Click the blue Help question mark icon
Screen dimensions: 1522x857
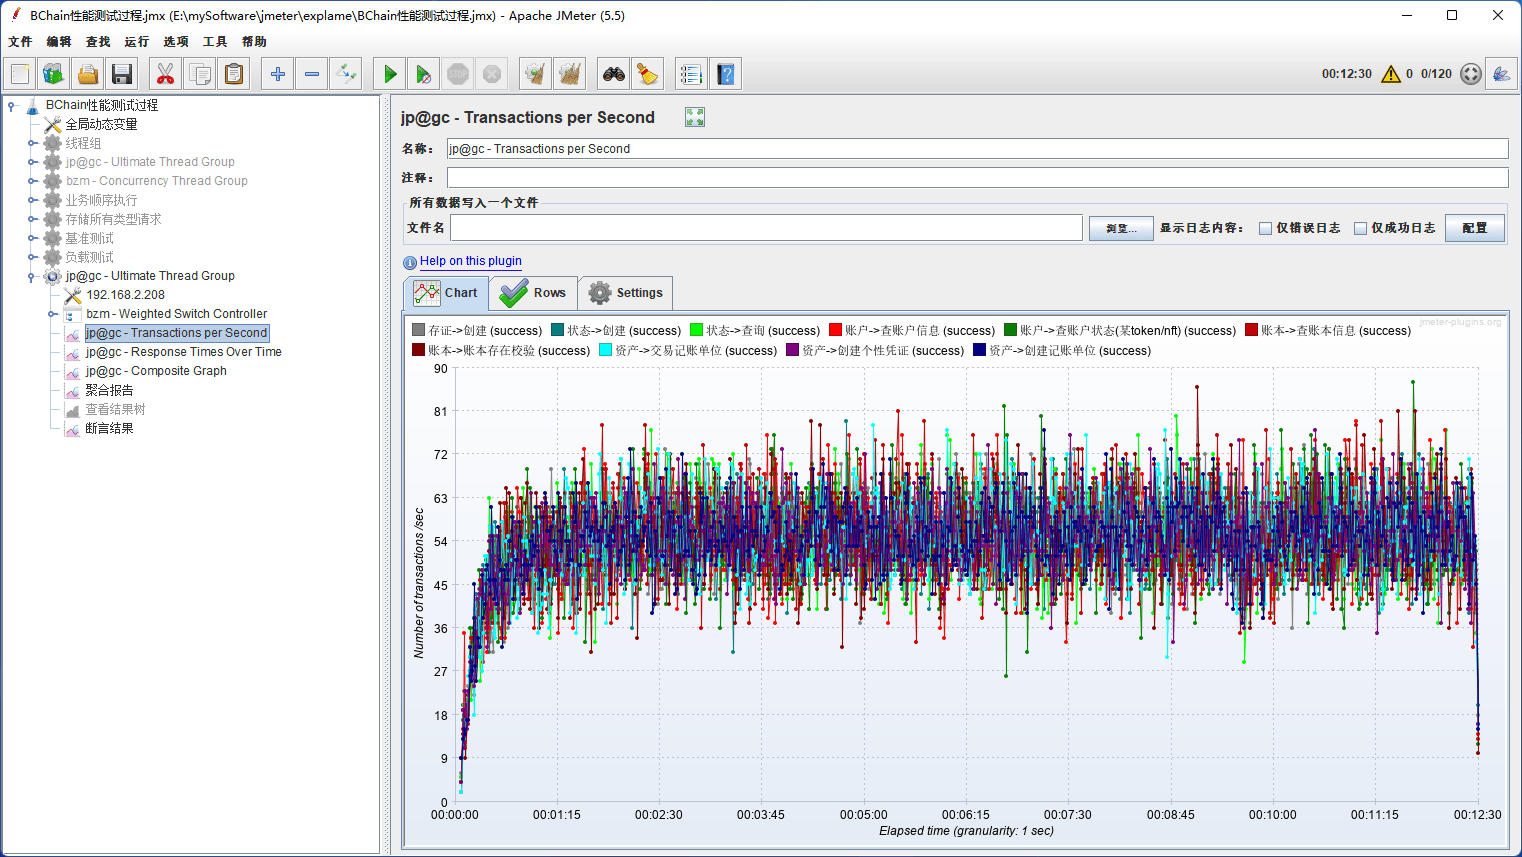[x=726, y=74]
